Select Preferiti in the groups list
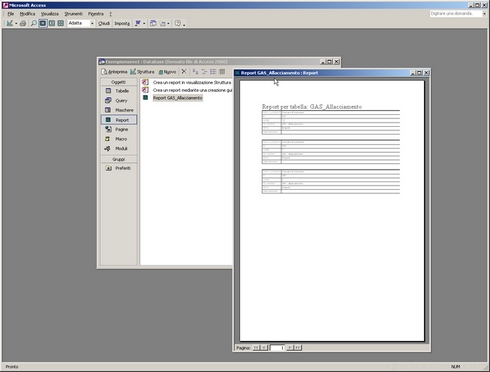This screenshot has width=490, height=372. [x=119, y=168]
